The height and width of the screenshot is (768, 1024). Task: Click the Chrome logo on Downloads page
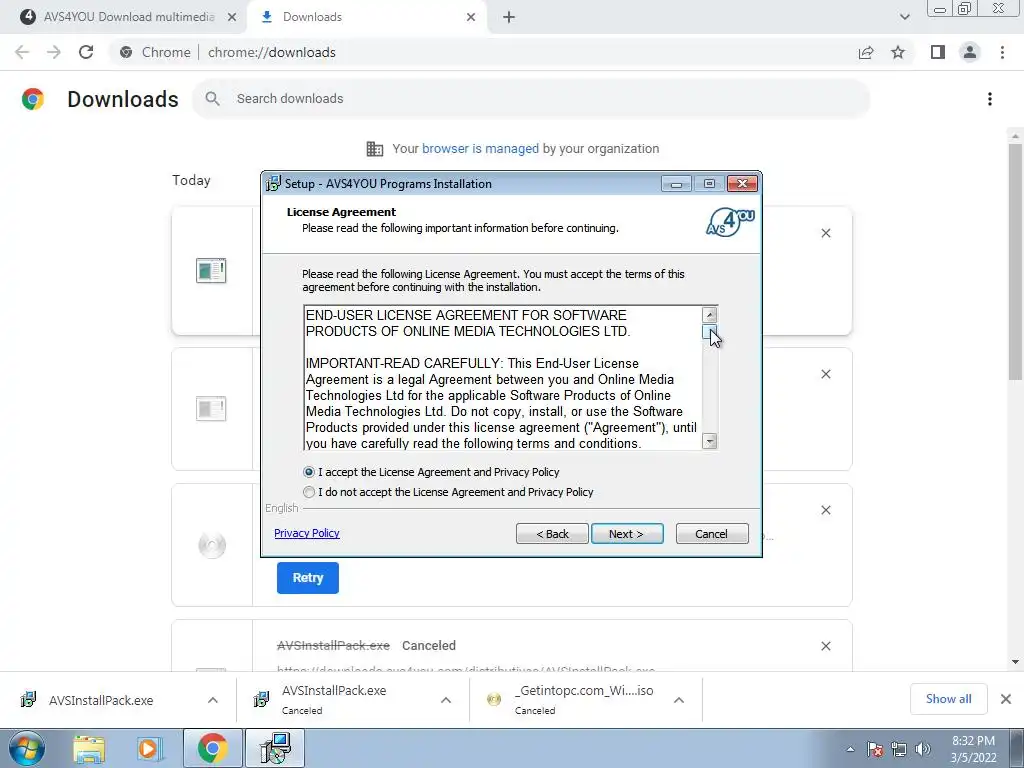coord(33,99)
